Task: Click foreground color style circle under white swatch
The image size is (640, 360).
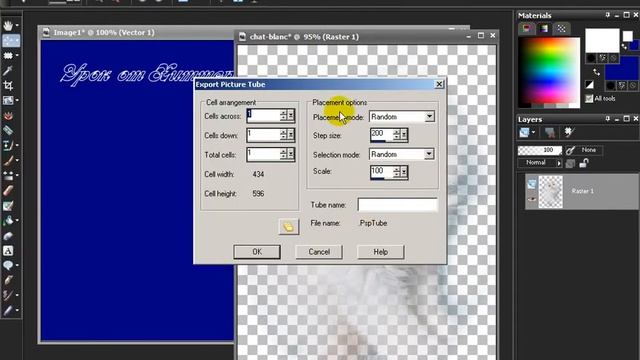Action: tap(591, 58)
